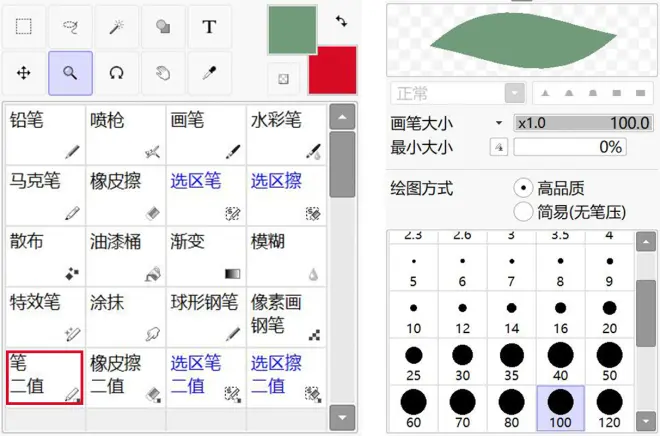The image size is (660, 436).
Task: Choose the 特效笔 effect pen
Action: pos(45,316)
